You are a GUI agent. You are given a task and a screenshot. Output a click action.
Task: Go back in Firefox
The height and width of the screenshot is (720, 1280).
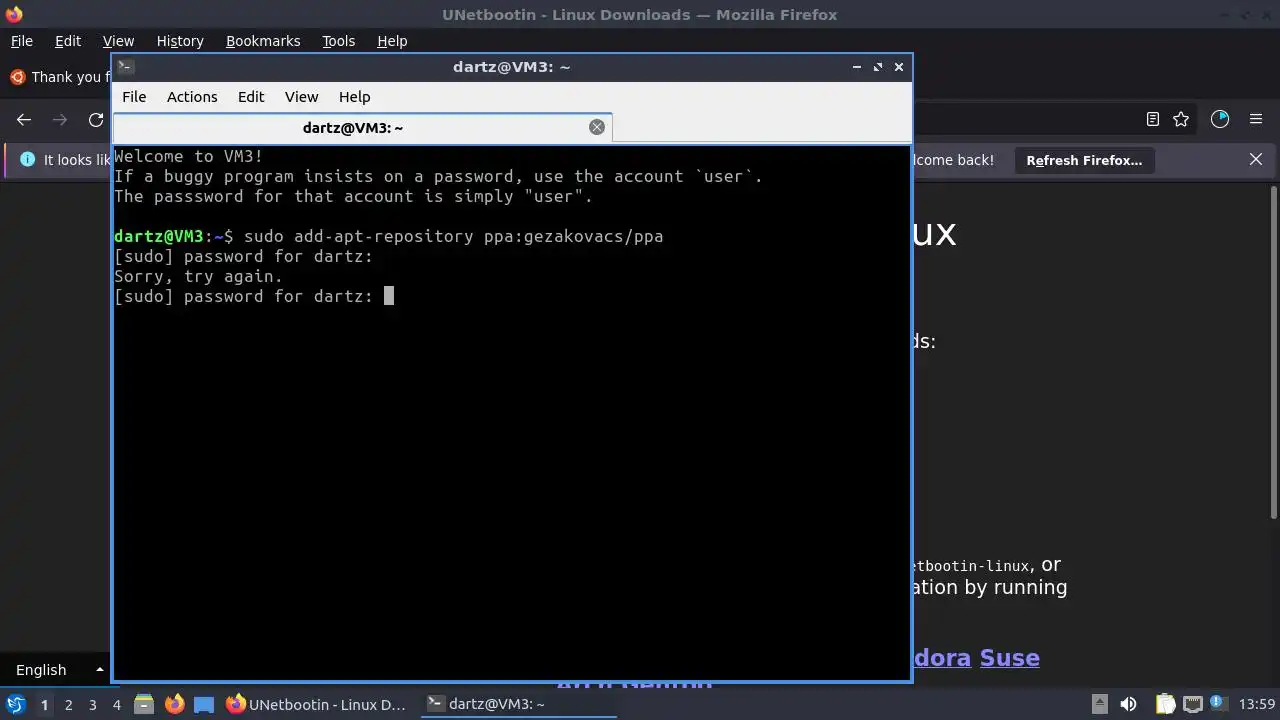pos(24,120)
